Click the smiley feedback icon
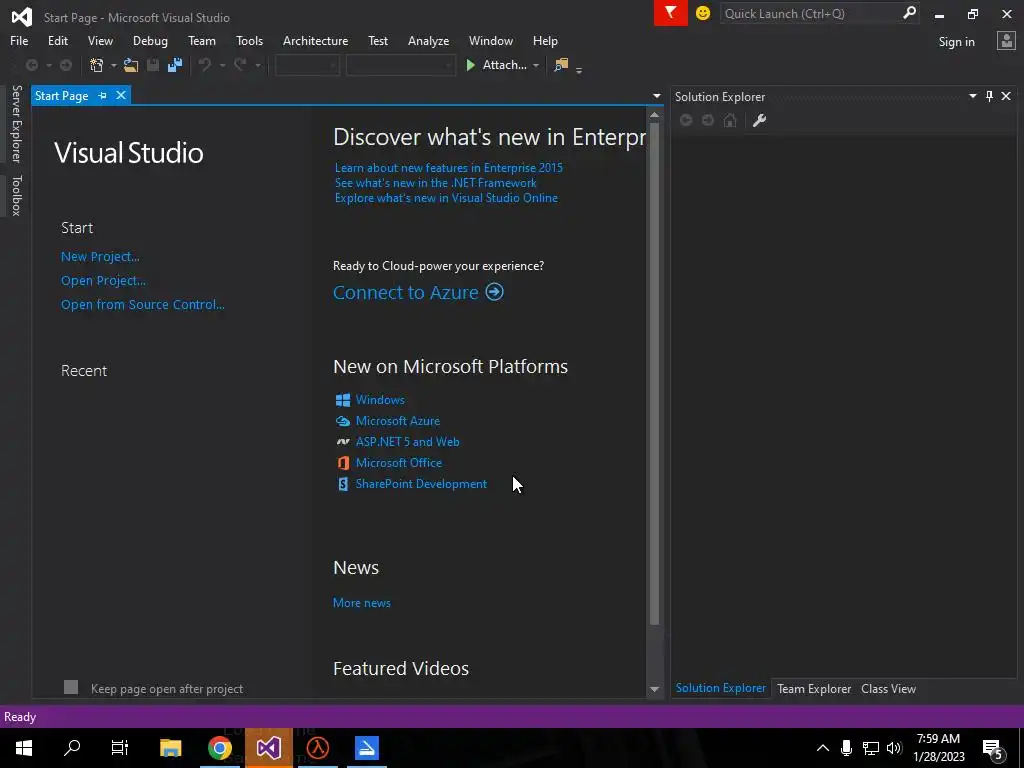This screenshot has width=1024, height=768. pos(703,13)
